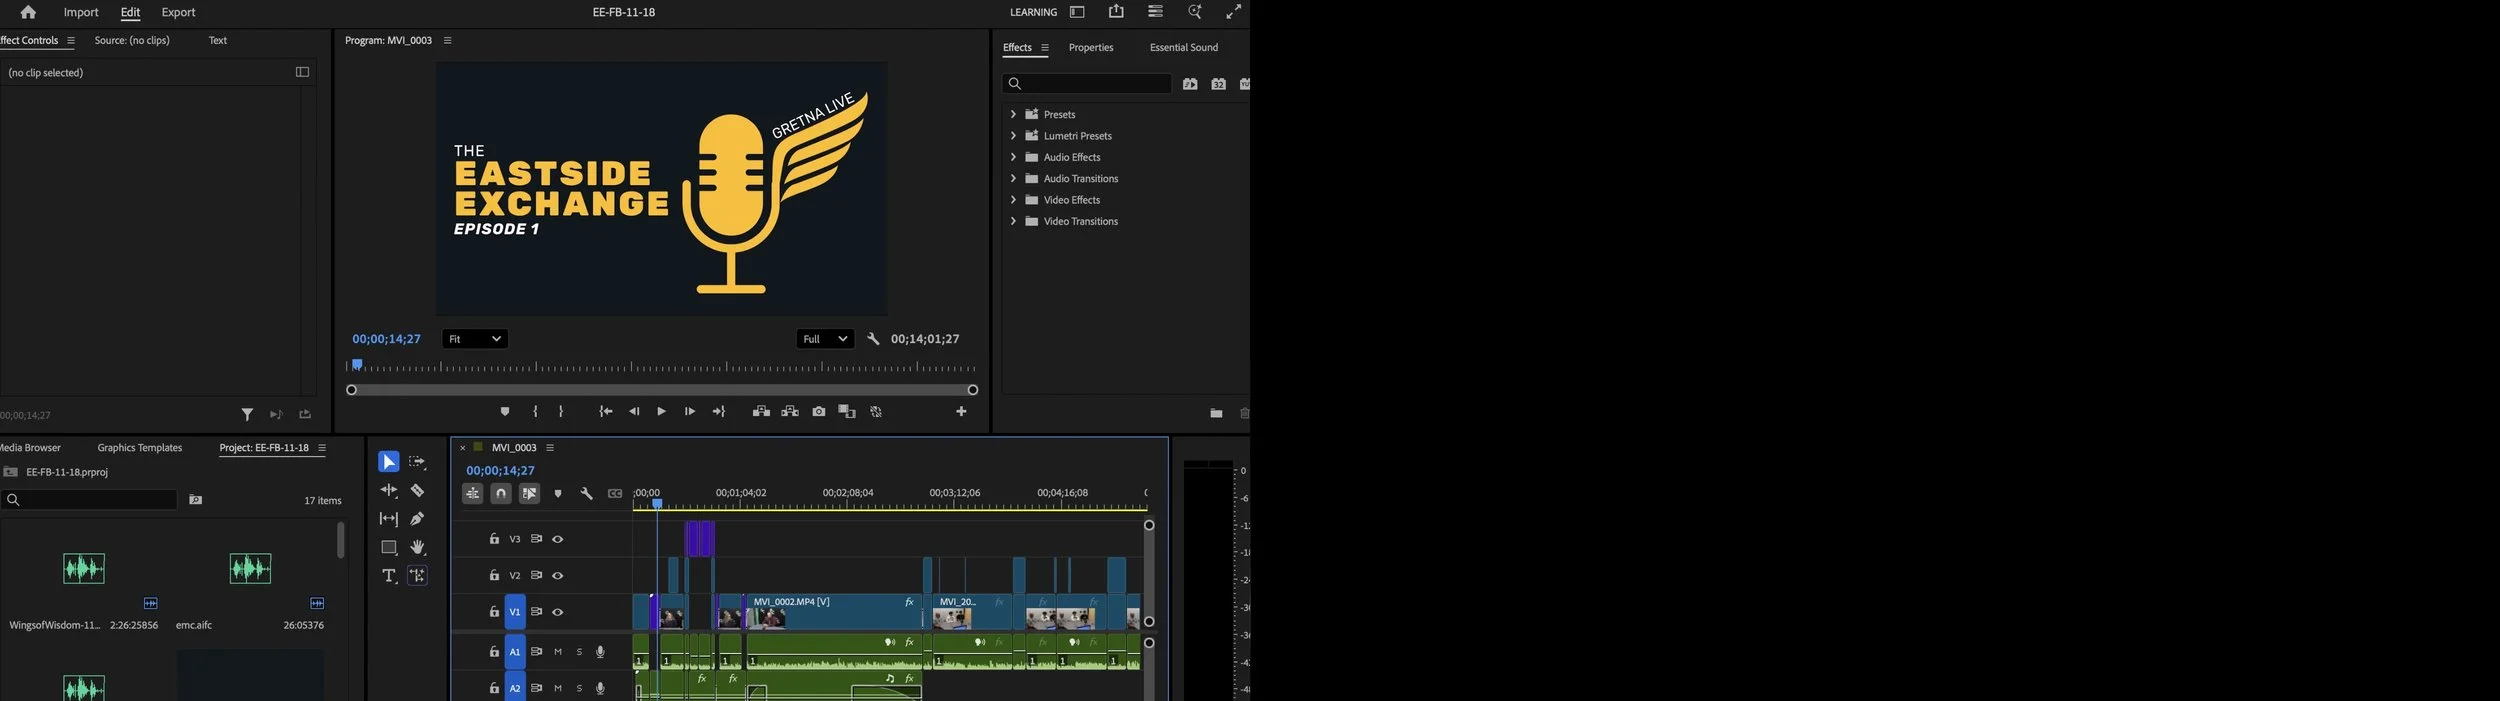Select the Type tool
The width and height of the screenshot is (2500, 701).
tap(389, 576)
